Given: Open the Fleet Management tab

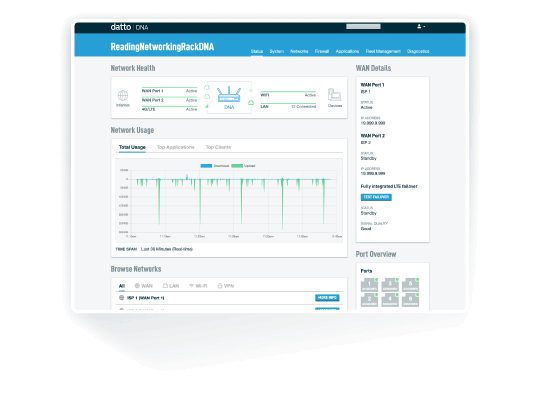Looking at the screenshot, I should (383, 51).
